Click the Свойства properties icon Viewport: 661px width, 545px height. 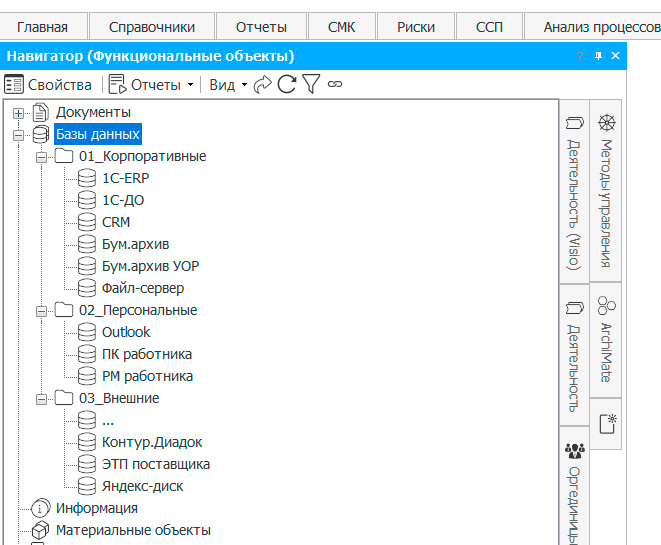pos(15,85)
